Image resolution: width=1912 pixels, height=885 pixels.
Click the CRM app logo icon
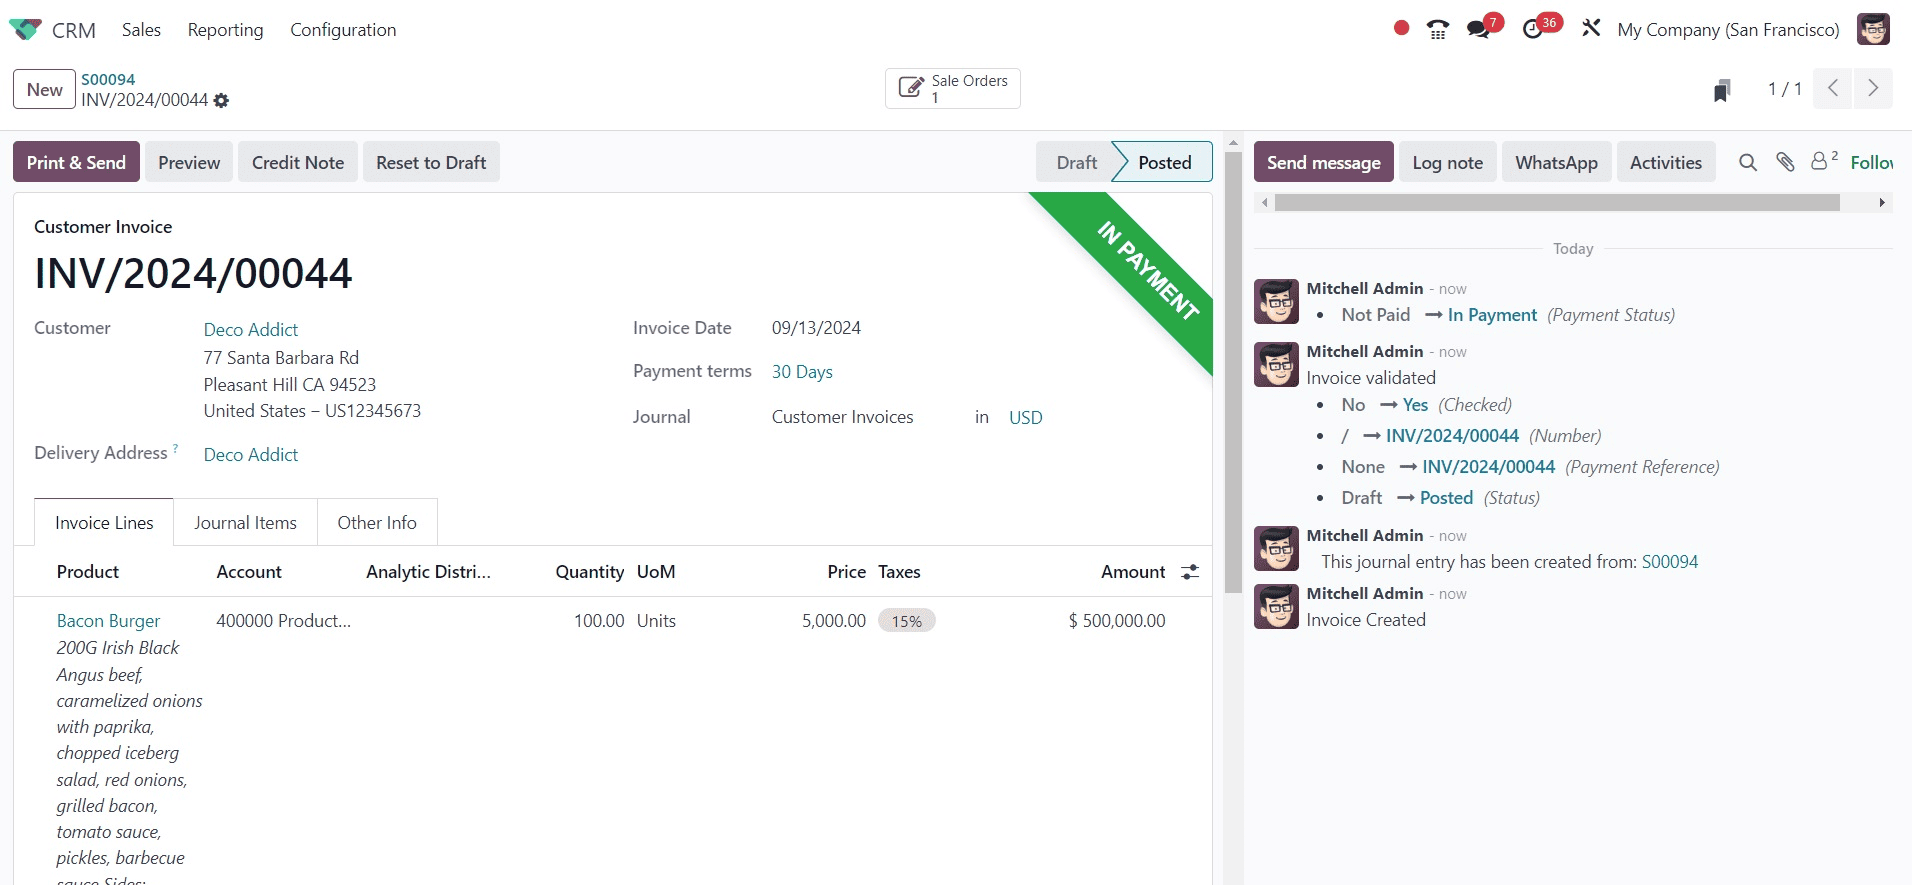[x=25, y=29]
